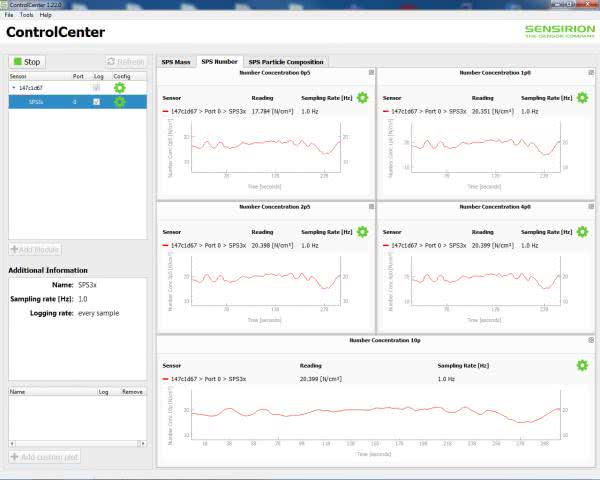Open the File menu

[9, 15]
